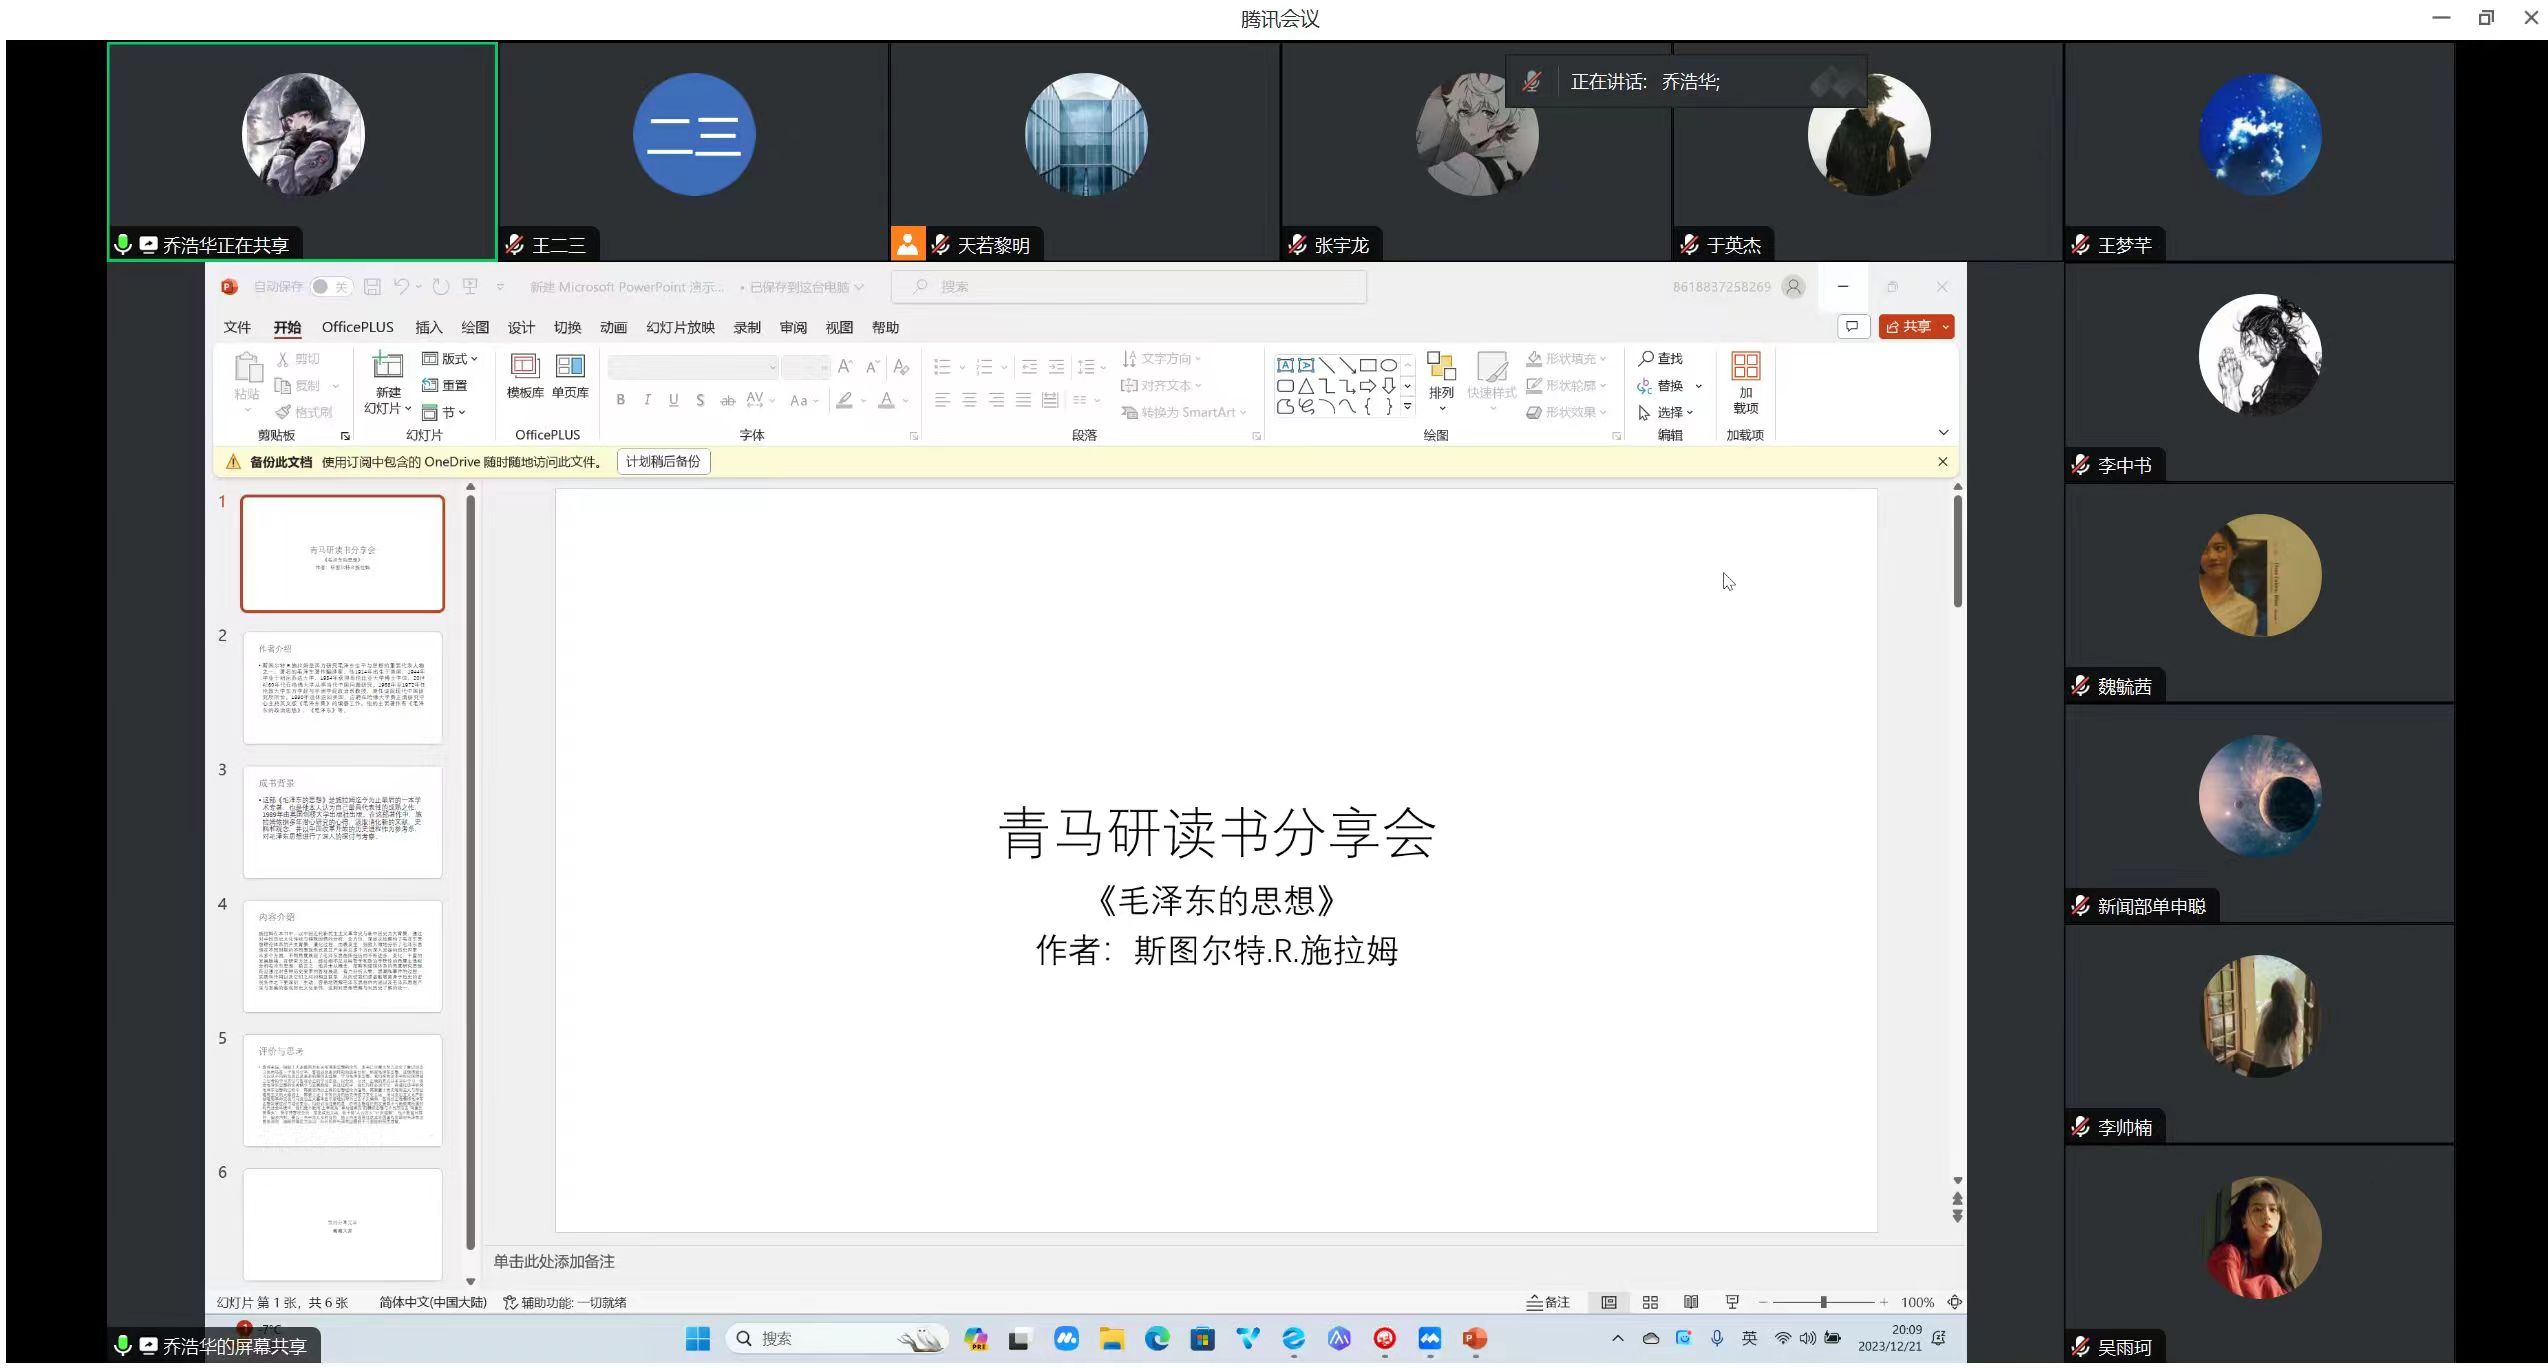This screenshot has width=2548, height=1368.
Task: Click the 排列 arrange button
Action: pos(1441,381)
